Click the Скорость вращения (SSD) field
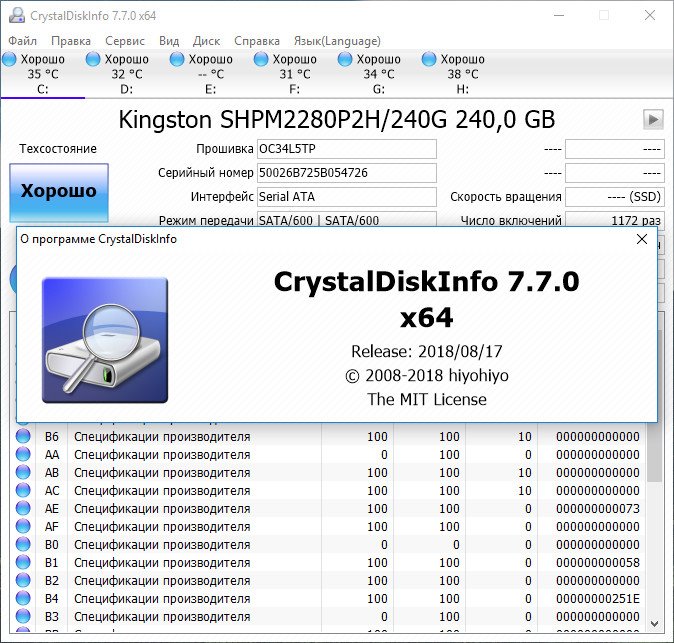674x643 pixels. 615,197
